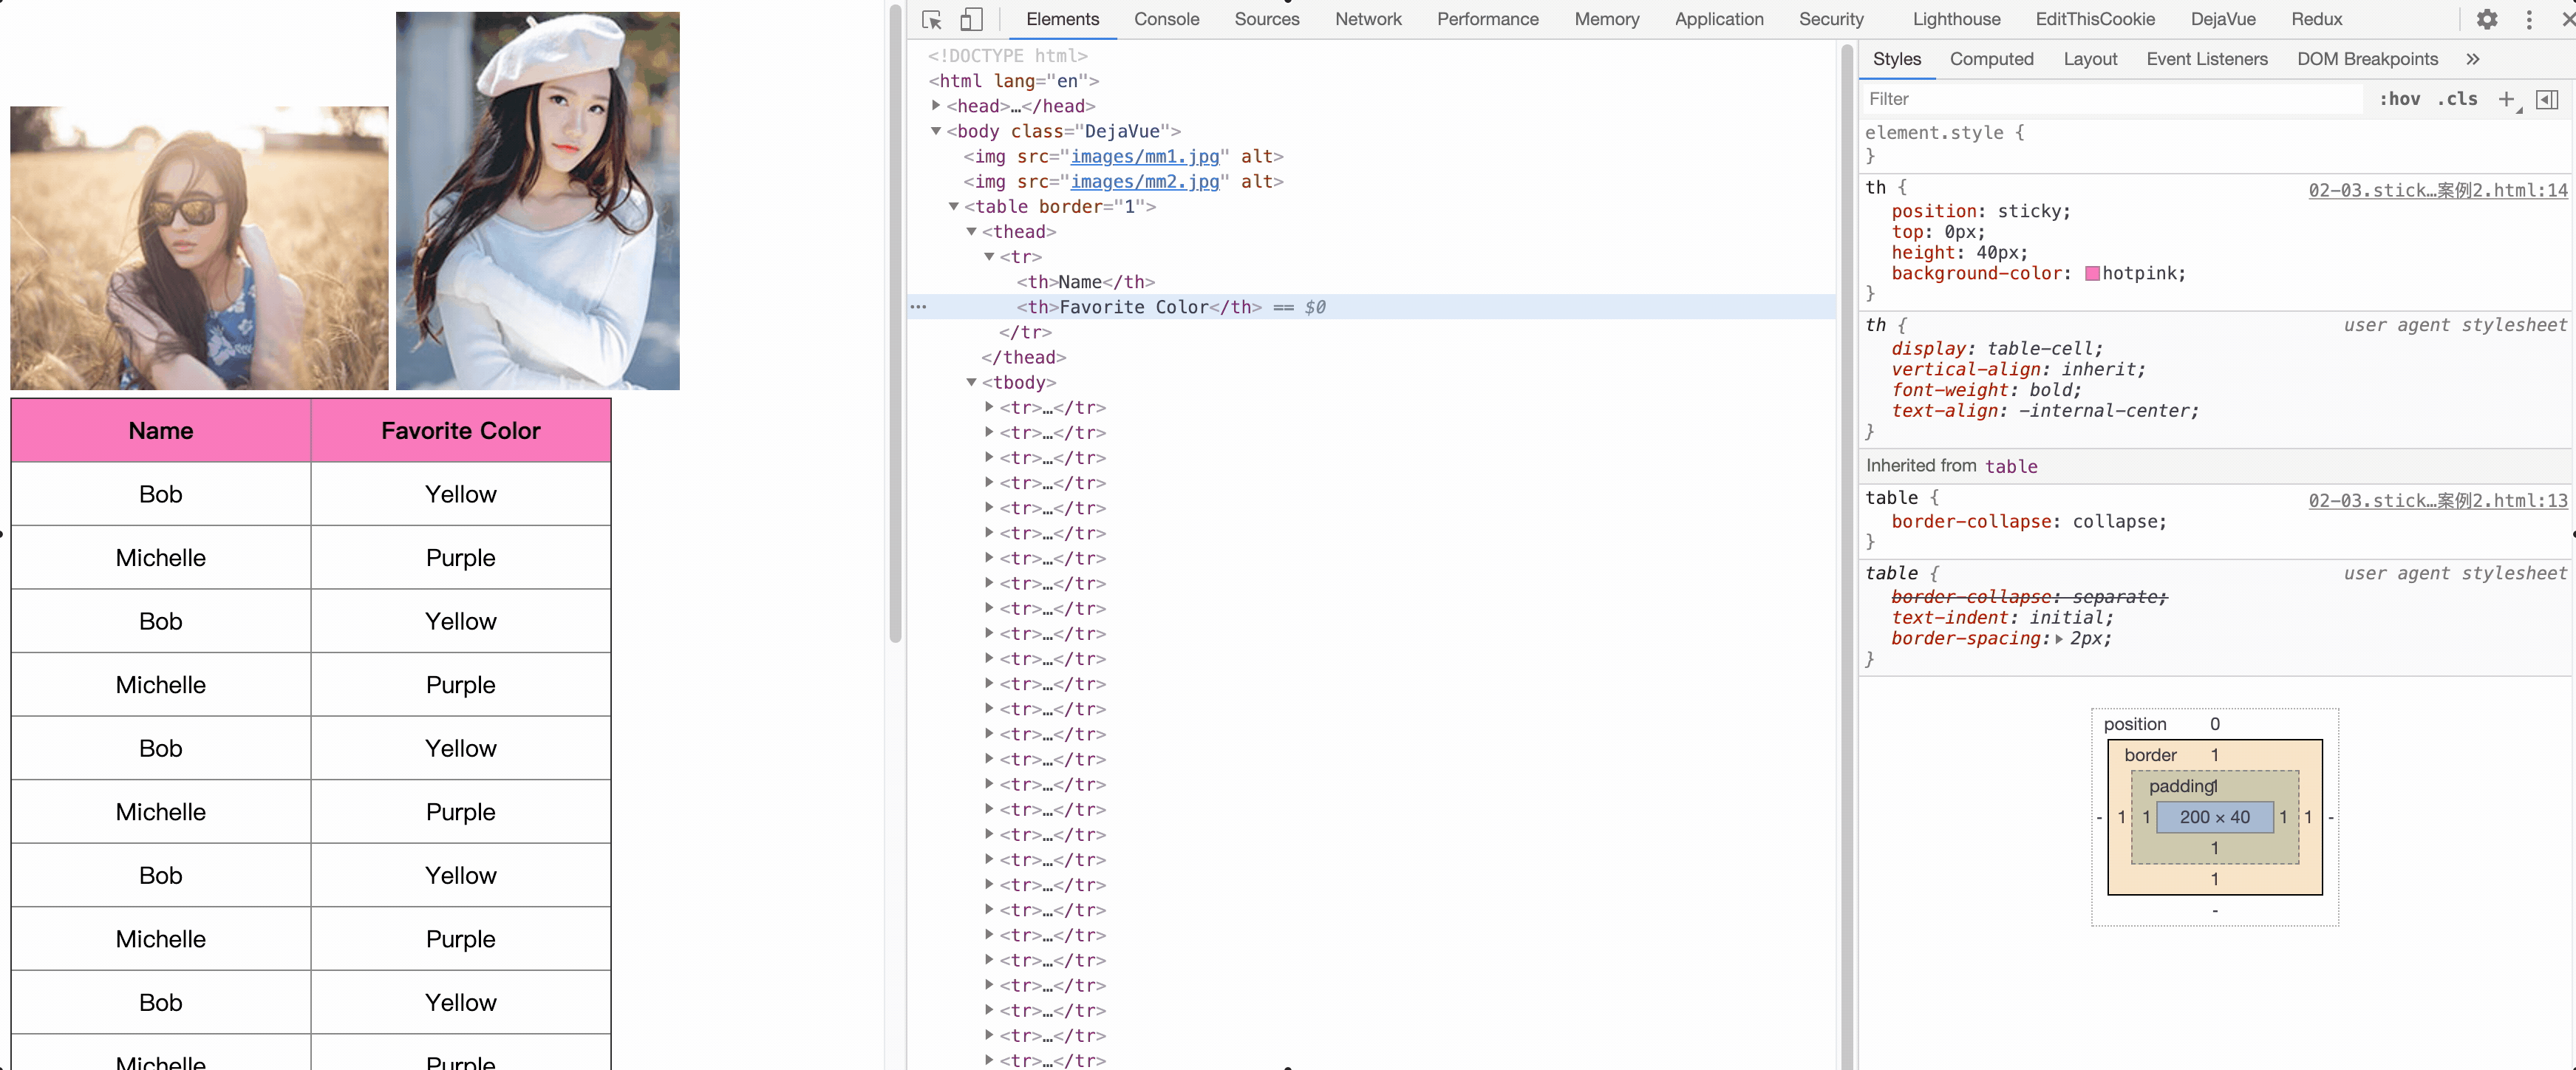Show the computed styles sidebar icon
The height and width of the screenshot is (1070, 2576).
pyautogui.click(x=2547, y=99)
